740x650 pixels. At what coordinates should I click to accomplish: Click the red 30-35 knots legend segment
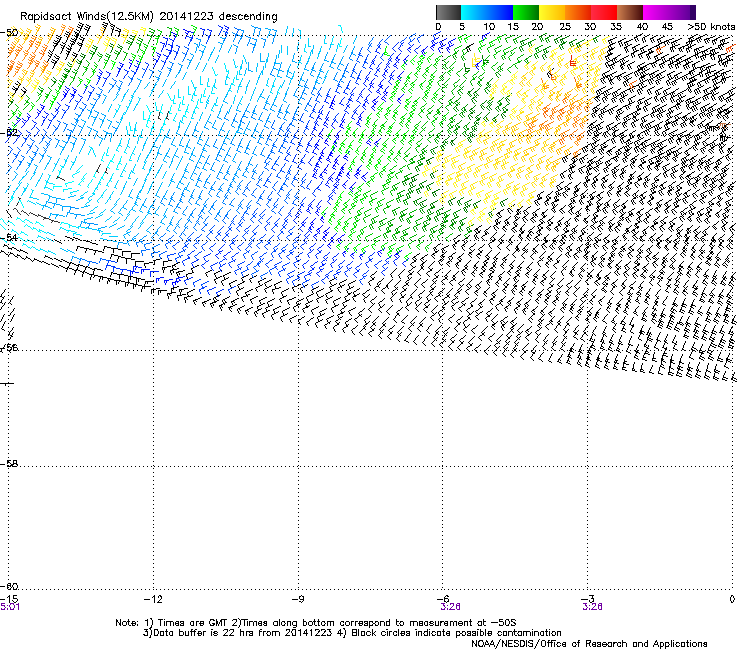point(604,12)
